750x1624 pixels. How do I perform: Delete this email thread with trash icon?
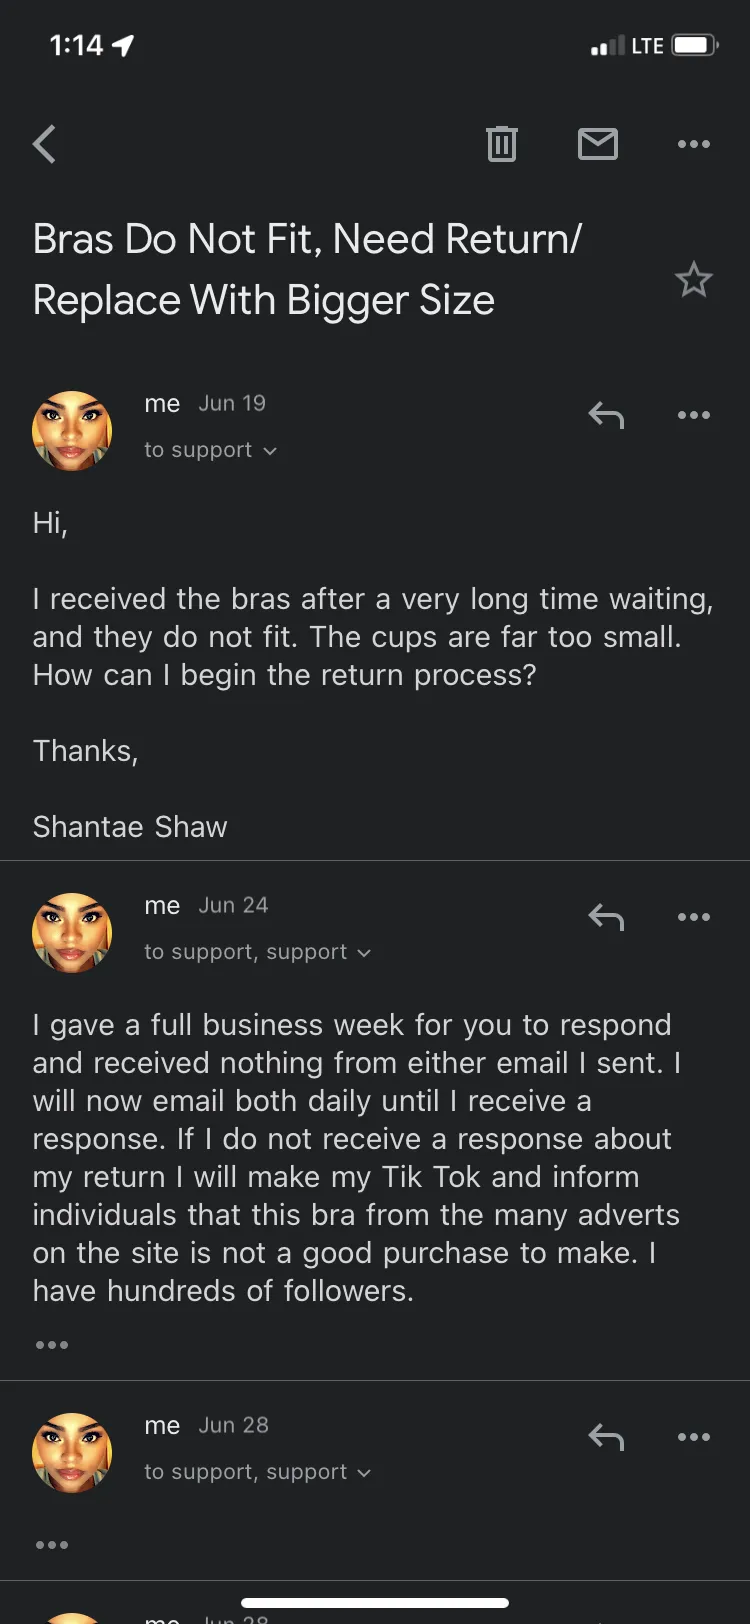502,144
